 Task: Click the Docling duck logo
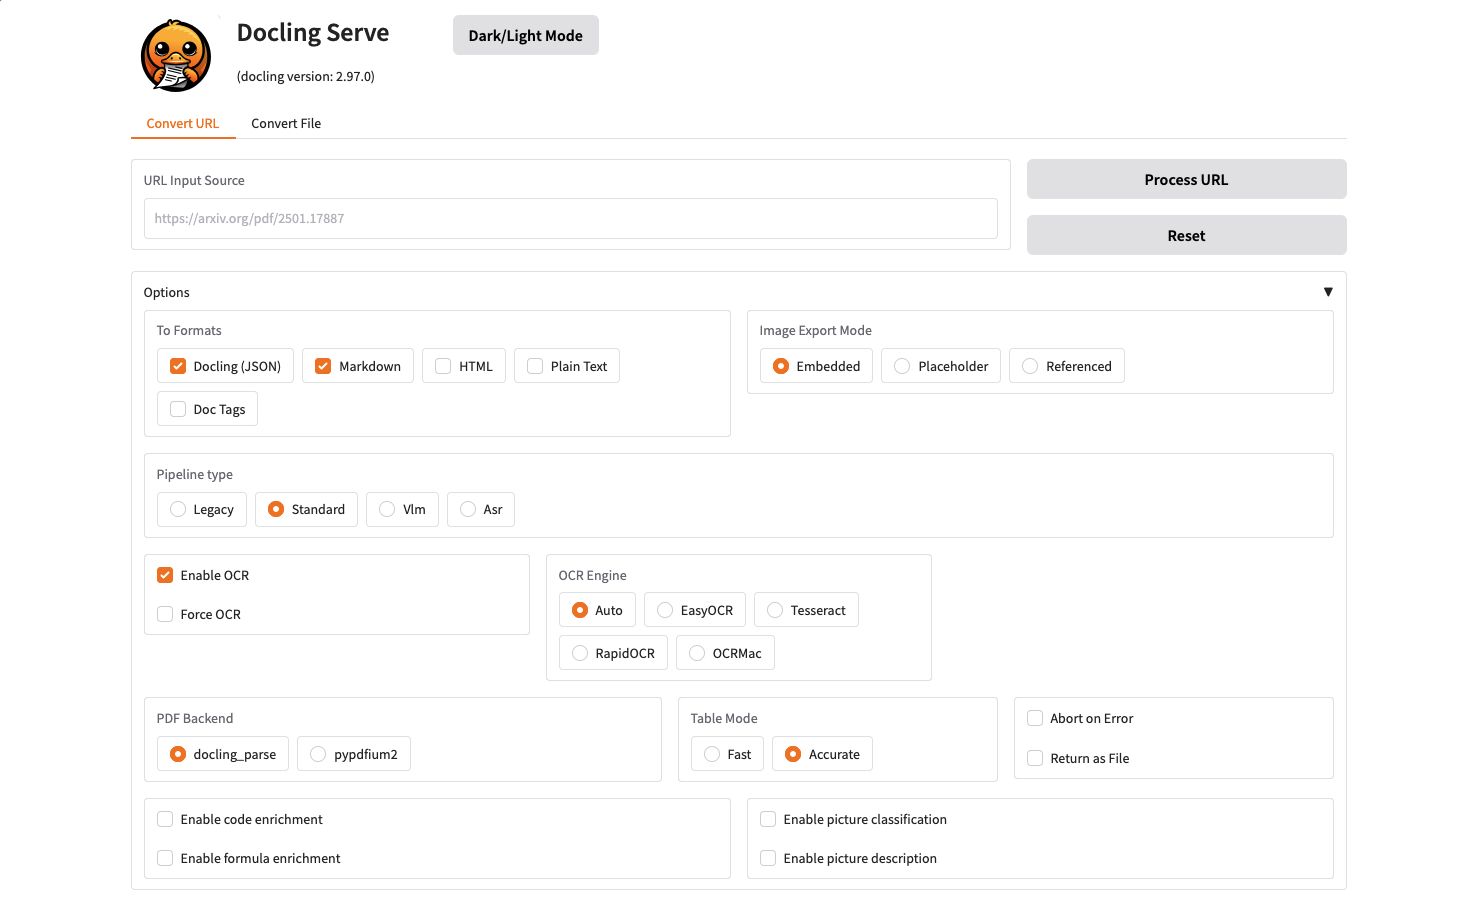pos(176,56)
